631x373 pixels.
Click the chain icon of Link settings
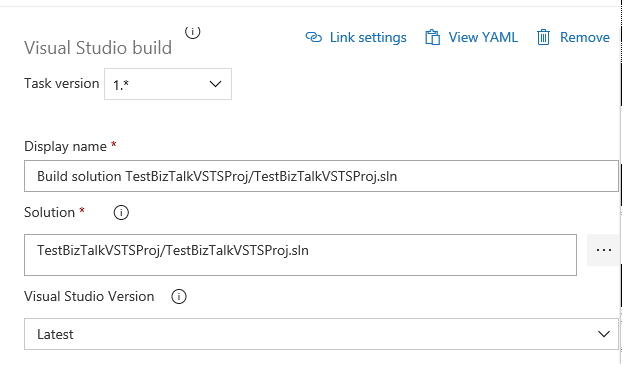pos(314,37)
